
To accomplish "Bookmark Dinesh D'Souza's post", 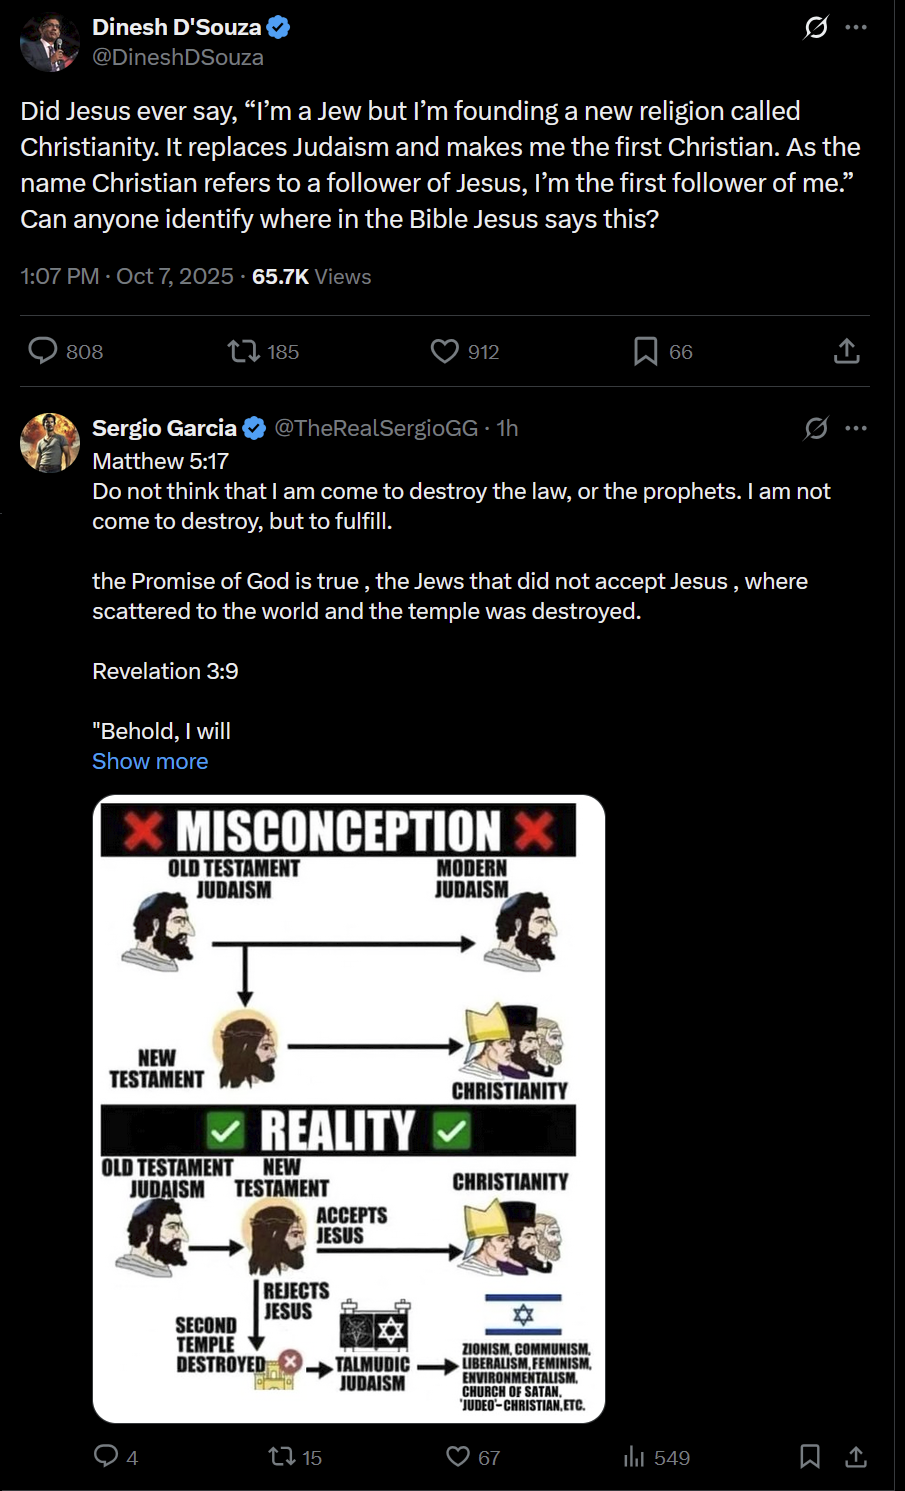I will (x=646, y=351).
